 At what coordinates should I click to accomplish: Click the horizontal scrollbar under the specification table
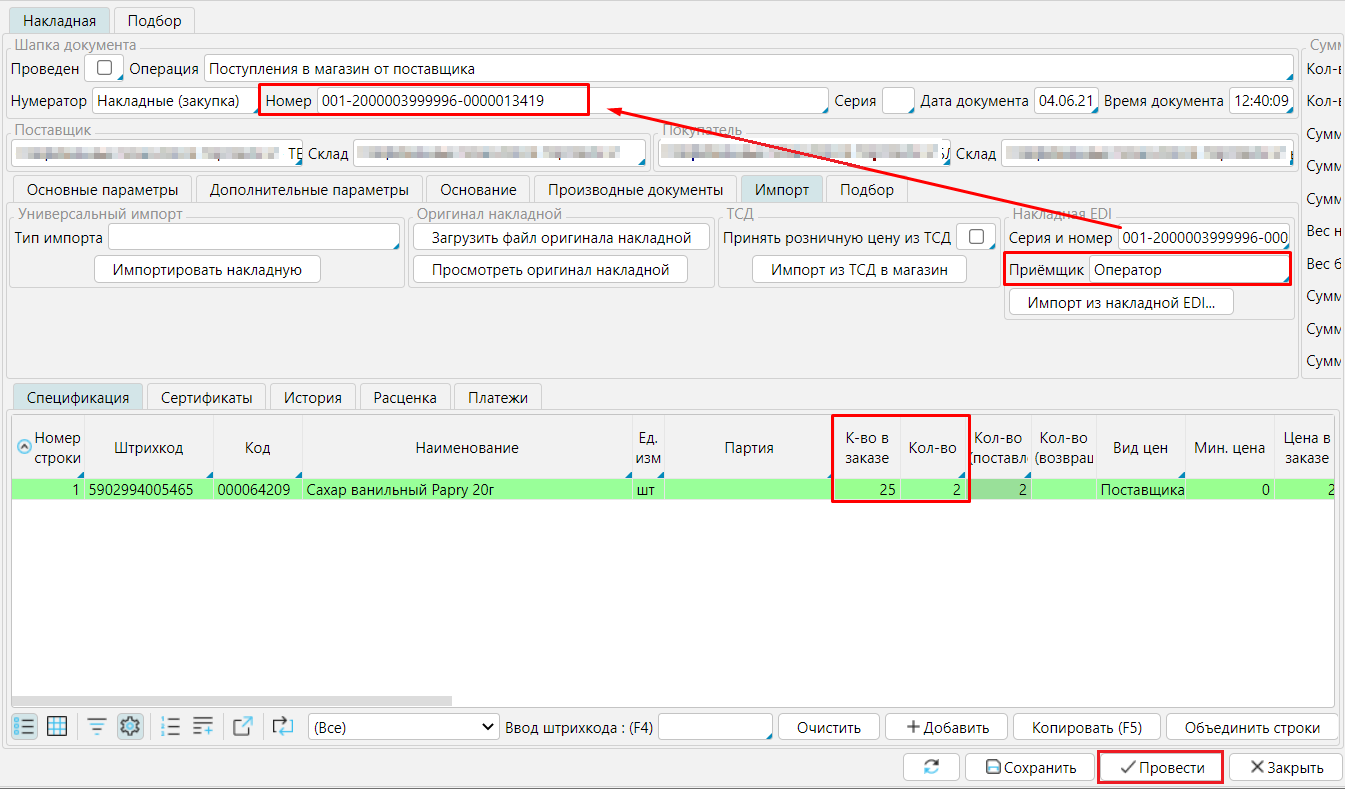(232, 701)
